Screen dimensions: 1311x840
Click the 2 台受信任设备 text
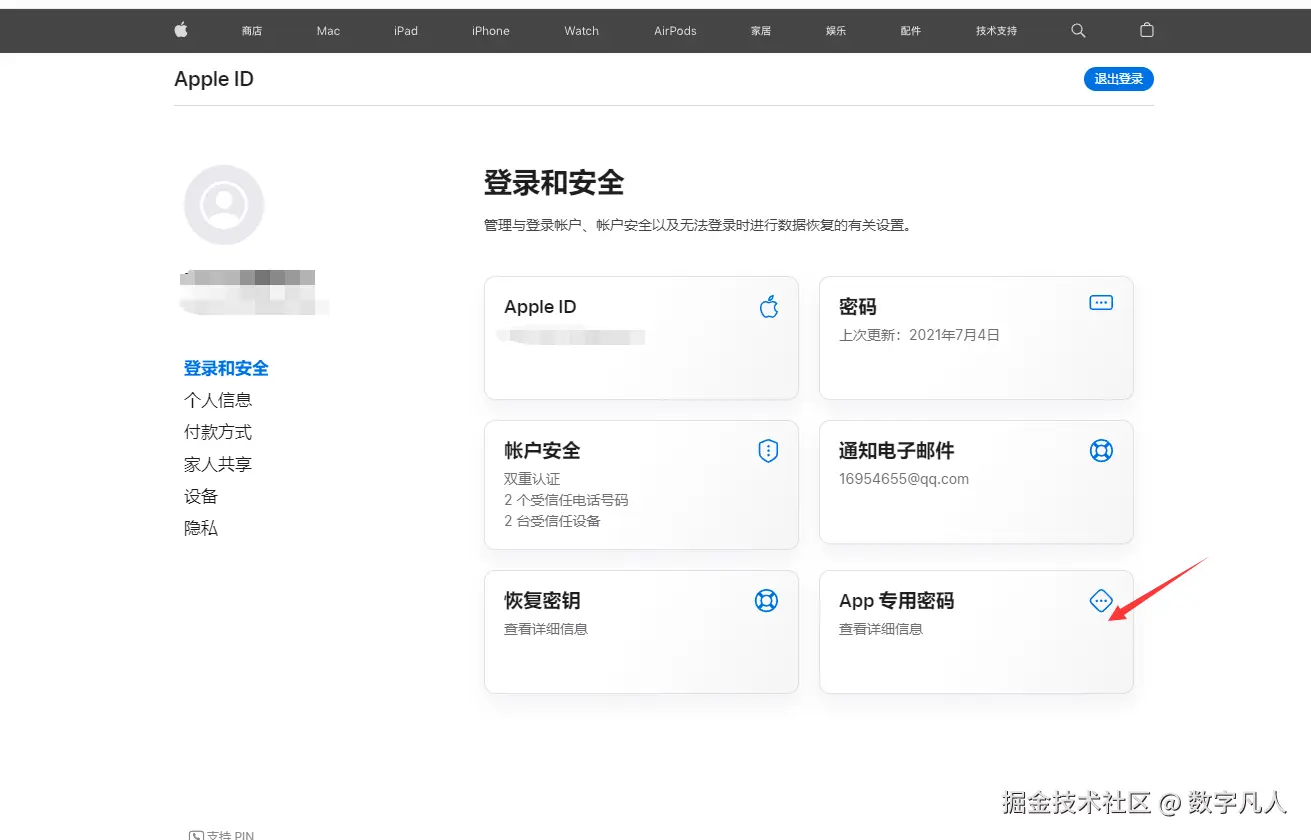coord(552,521)
